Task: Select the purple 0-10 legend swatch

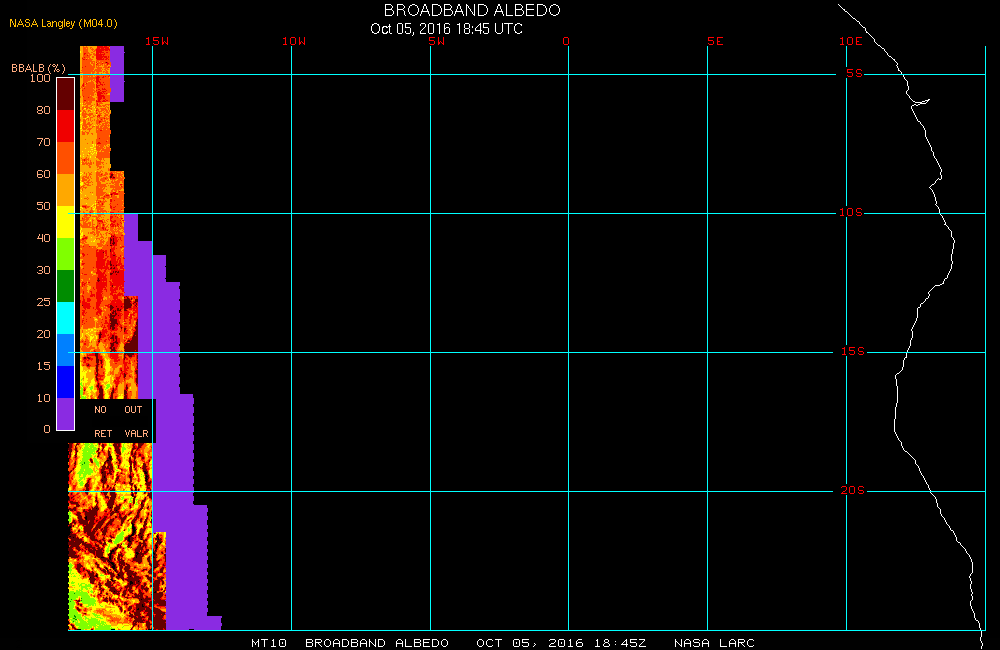Action: (x=66, y=413)
